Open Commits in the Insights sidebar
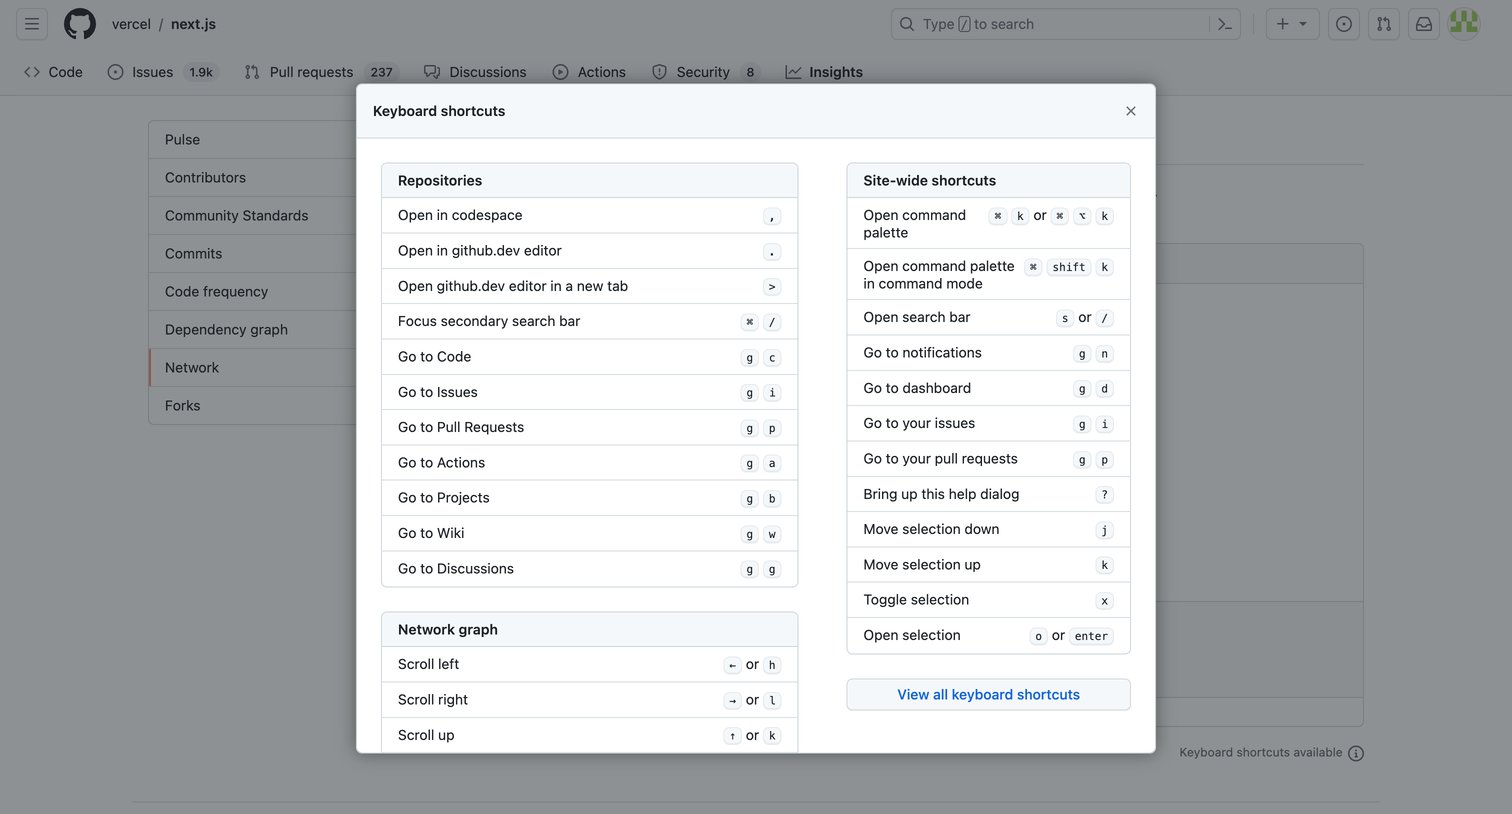The height and width of the screenshot is (814, 1512). click(252, 254)
